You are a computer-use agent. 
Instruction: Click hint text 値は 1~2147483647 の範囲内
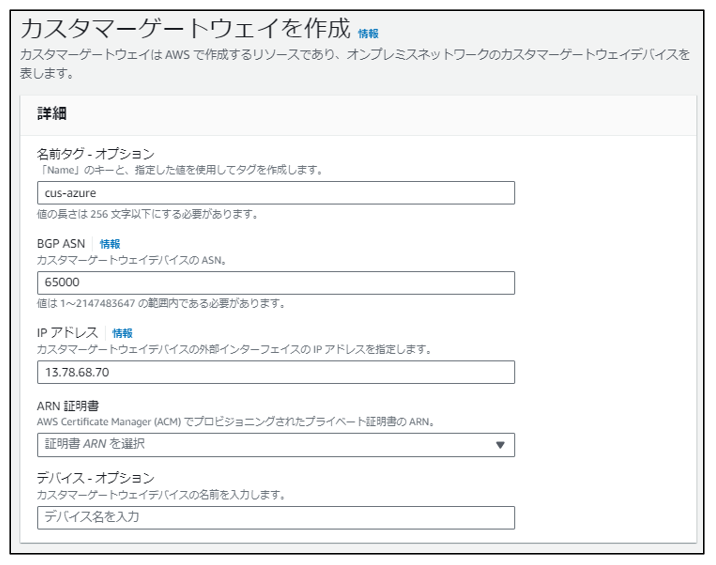161,303
